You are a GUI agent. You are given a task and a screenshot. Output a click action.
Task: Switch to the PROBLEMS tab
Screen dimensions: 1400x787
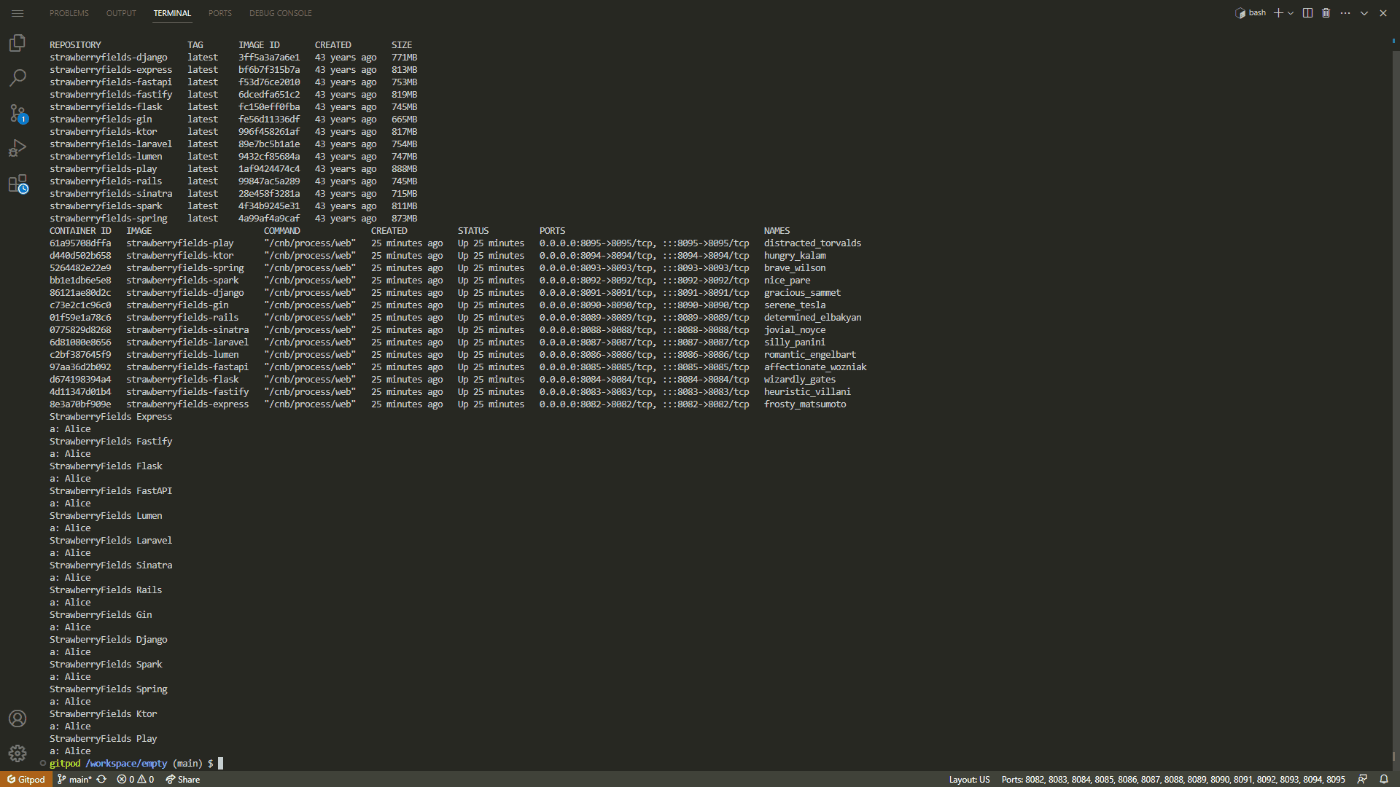pyautogui.click(x=69, y=13)
